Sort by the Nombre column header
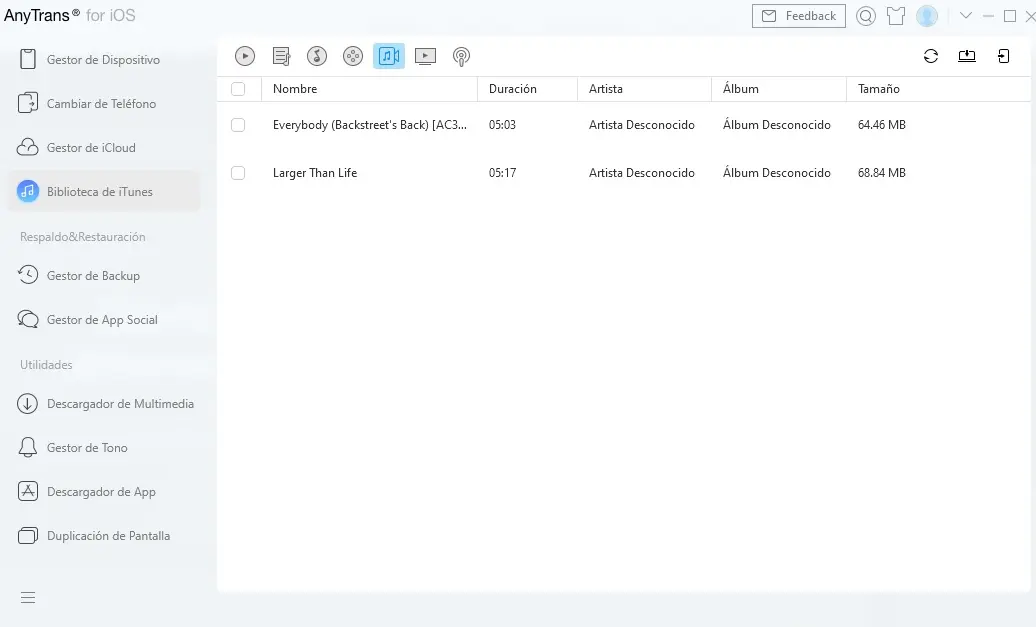 point(369,89)
